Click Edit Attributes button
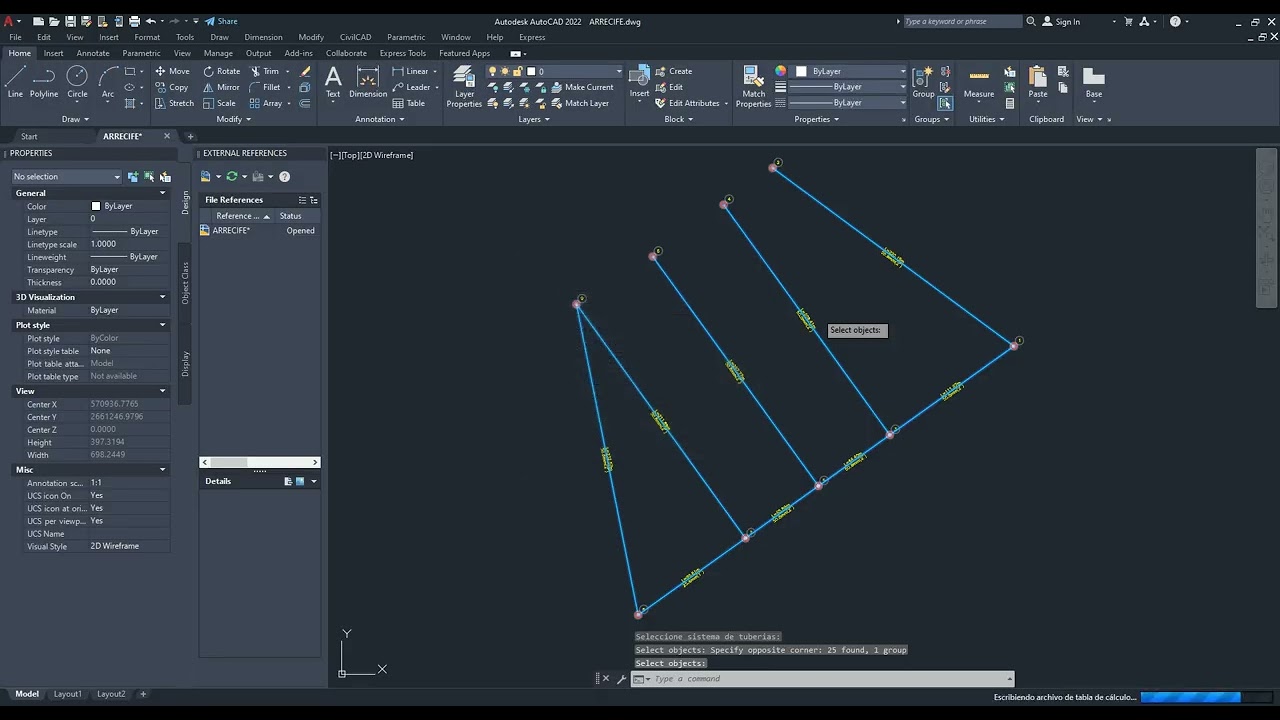 click(687, 103)
